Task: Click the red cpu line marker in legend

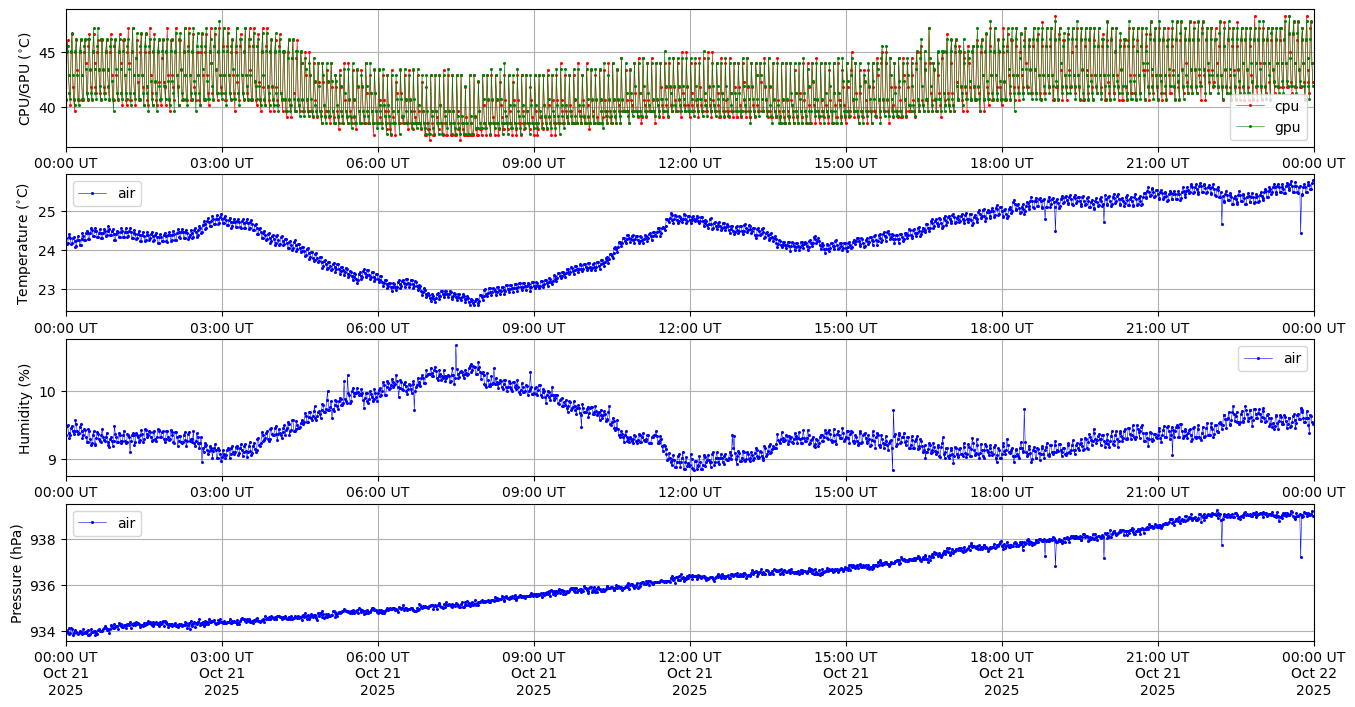Action: [x=1250, y=106]
